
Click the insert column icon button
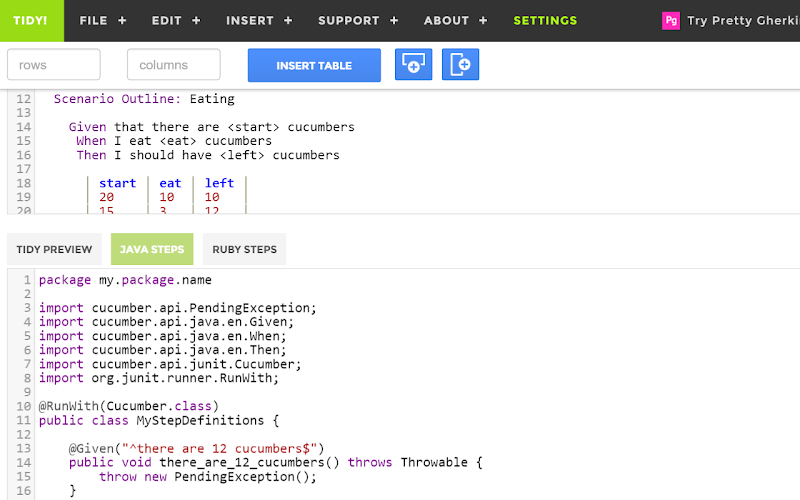[460, 64]
